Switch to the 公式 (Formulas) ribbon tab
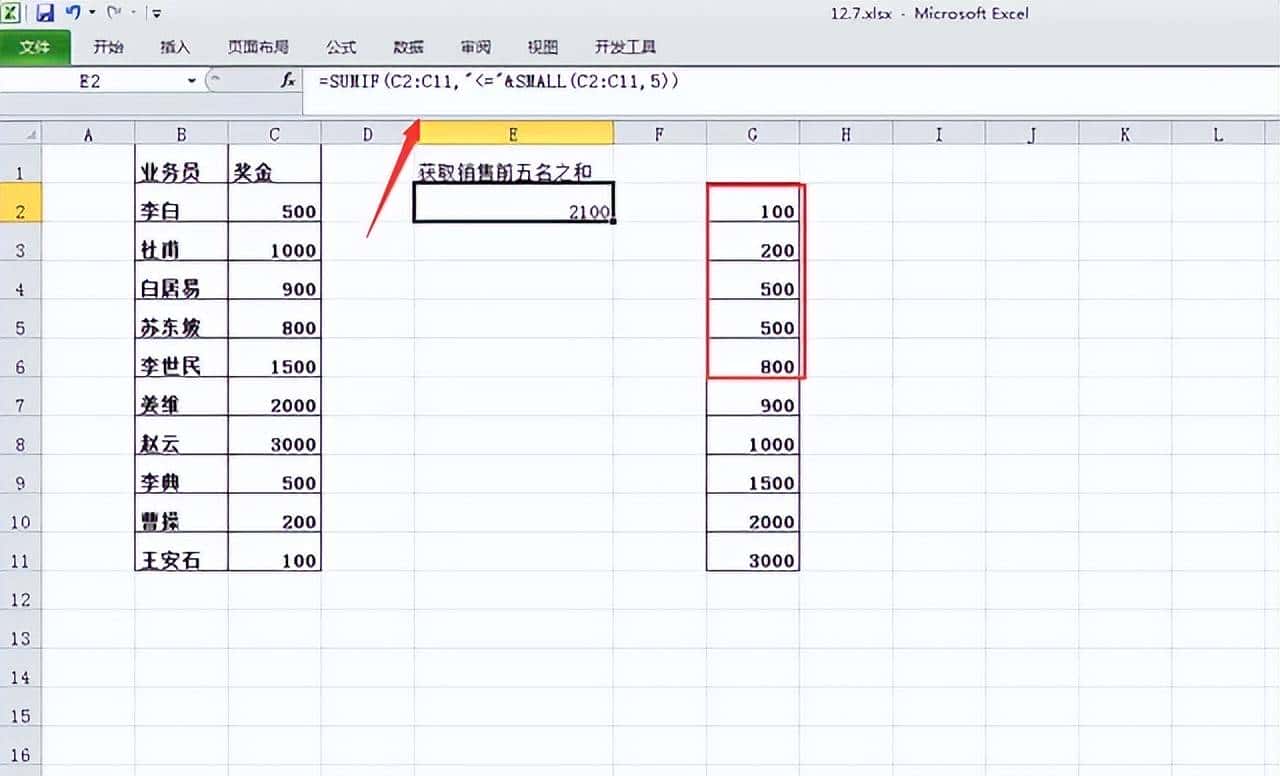1280x776 pixels. (x=341, y=47)
